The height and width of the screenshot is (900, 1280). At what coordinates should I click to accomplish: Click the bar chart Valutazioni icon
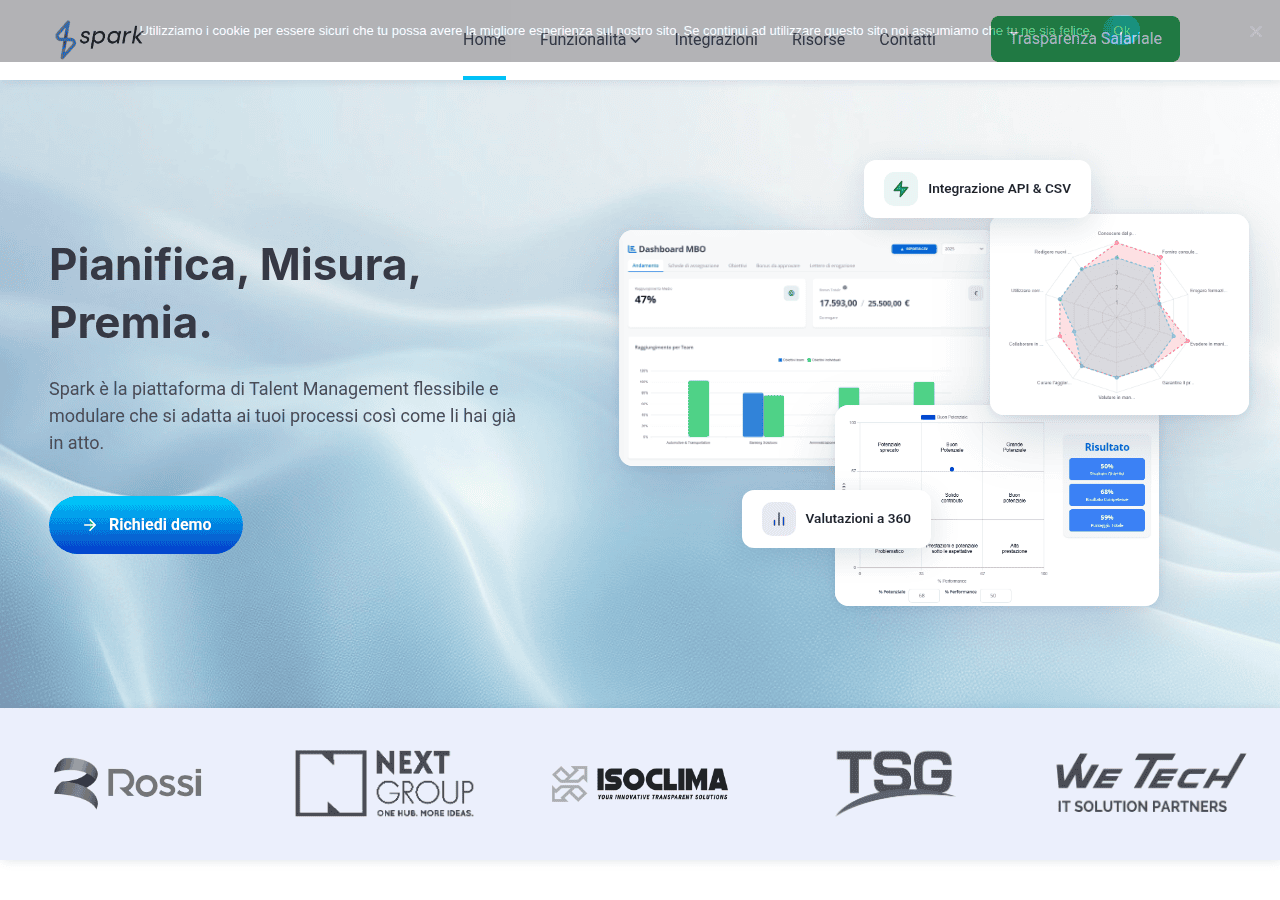pos(779,519)
